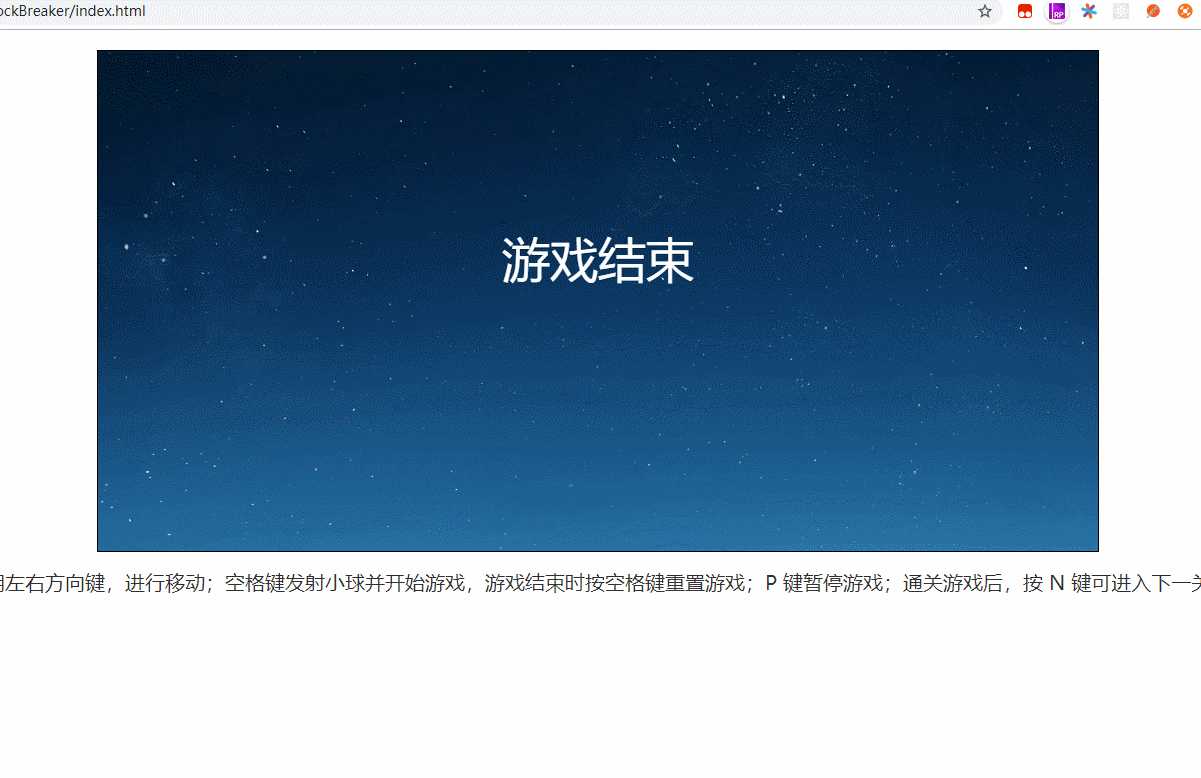
Task: Bookmark this page with the star icon
Action: (985, 11)
